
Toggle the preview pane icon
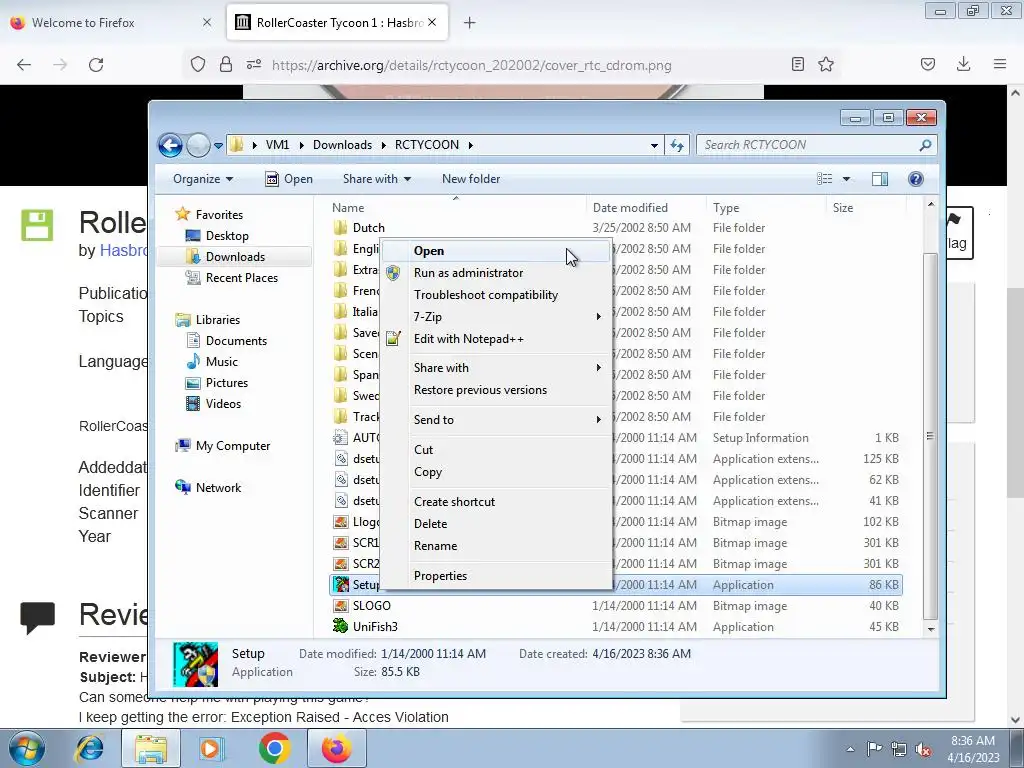tap(880, 179)
